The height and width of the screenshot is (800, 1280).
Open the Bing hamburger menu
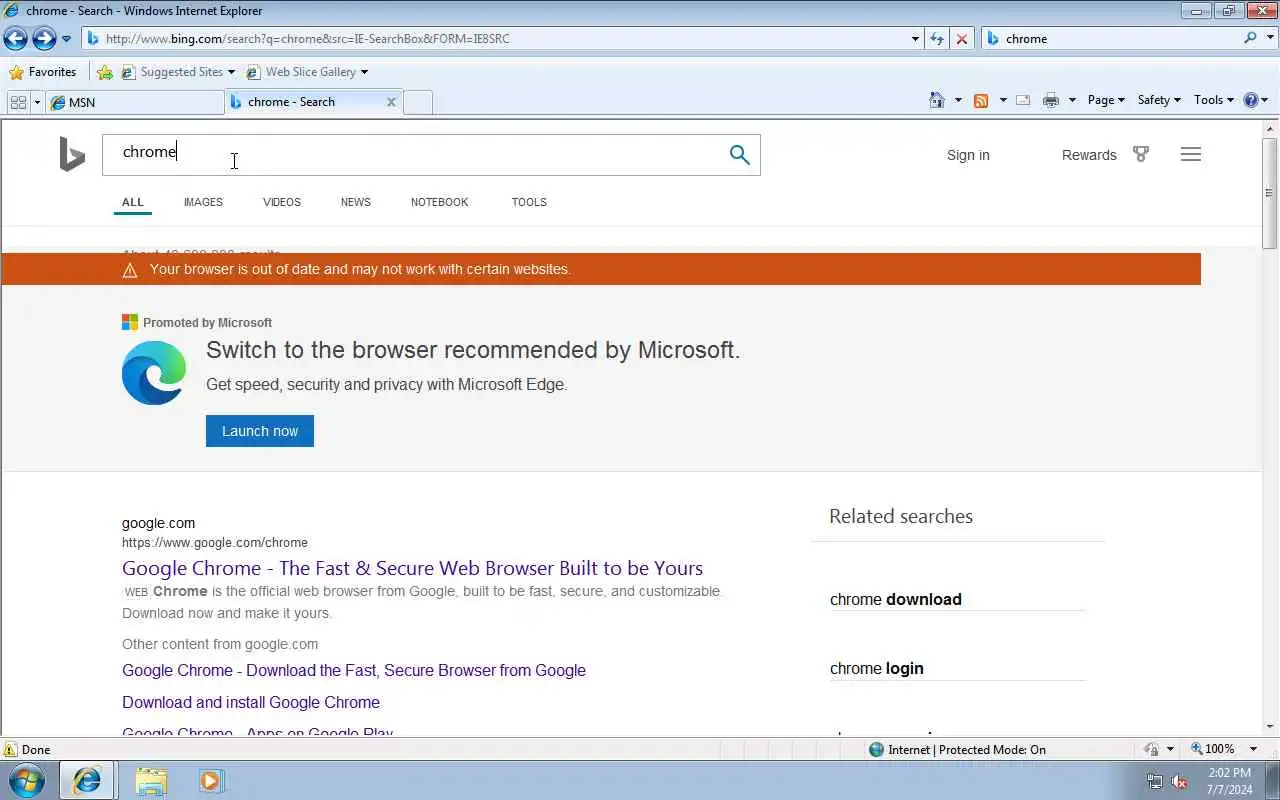1190,154
